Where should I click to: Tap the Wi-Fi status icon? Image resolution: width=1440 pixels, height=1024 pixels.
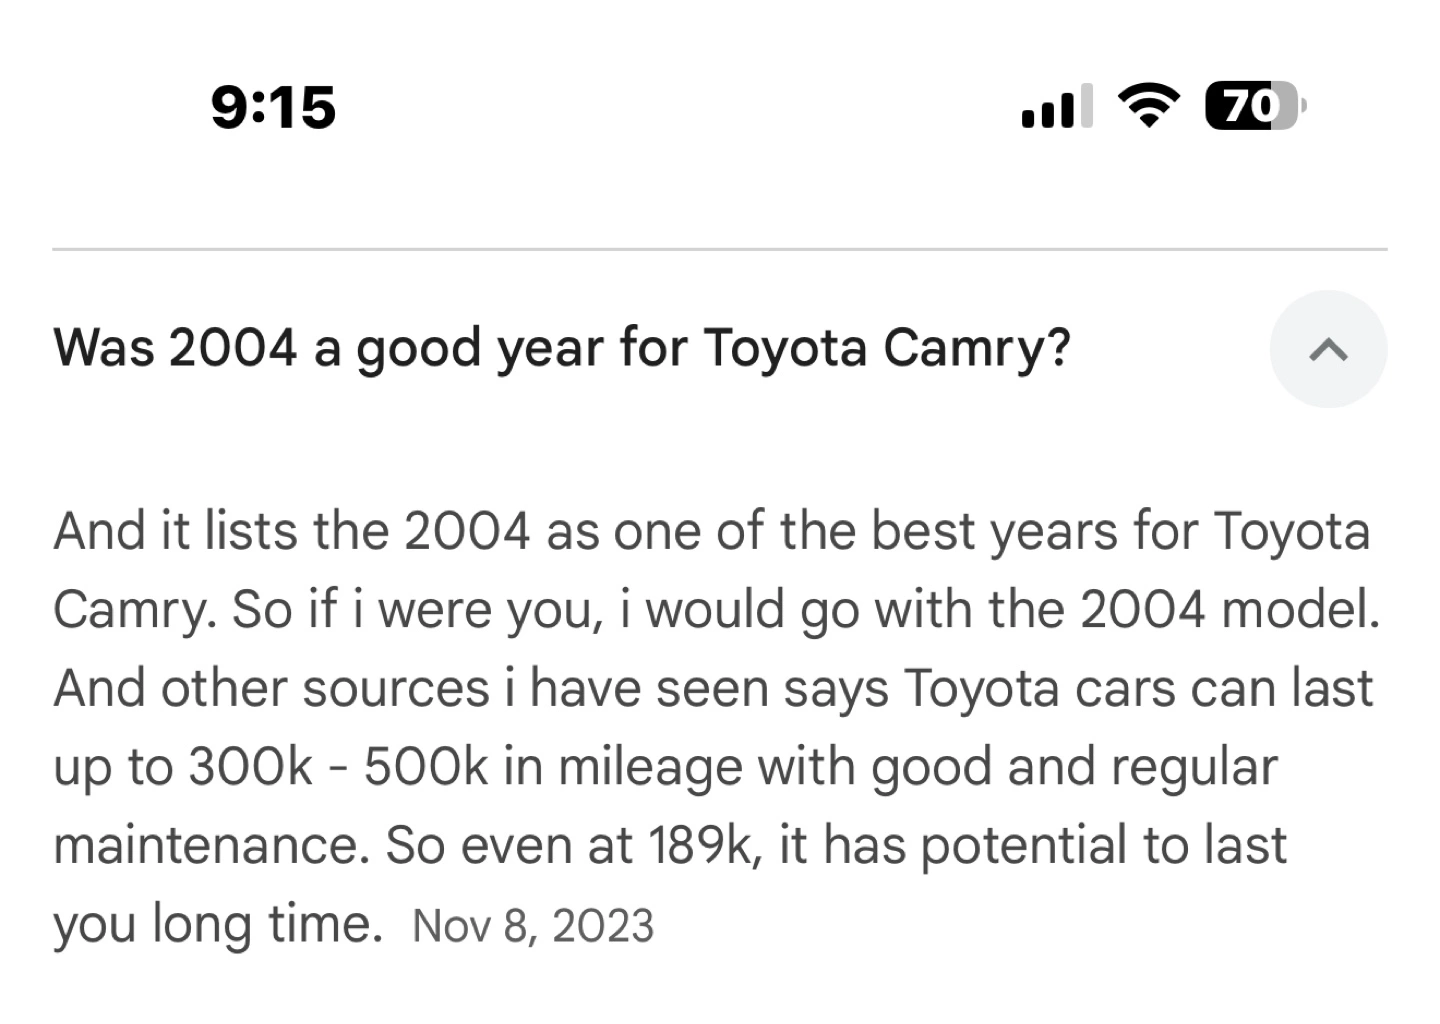(x=1148, y=105)
